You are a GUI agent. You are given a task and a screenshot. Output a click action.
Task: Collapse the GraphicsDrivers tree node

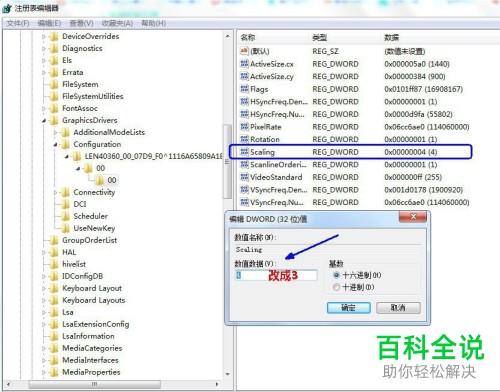(x=44, y=121)
